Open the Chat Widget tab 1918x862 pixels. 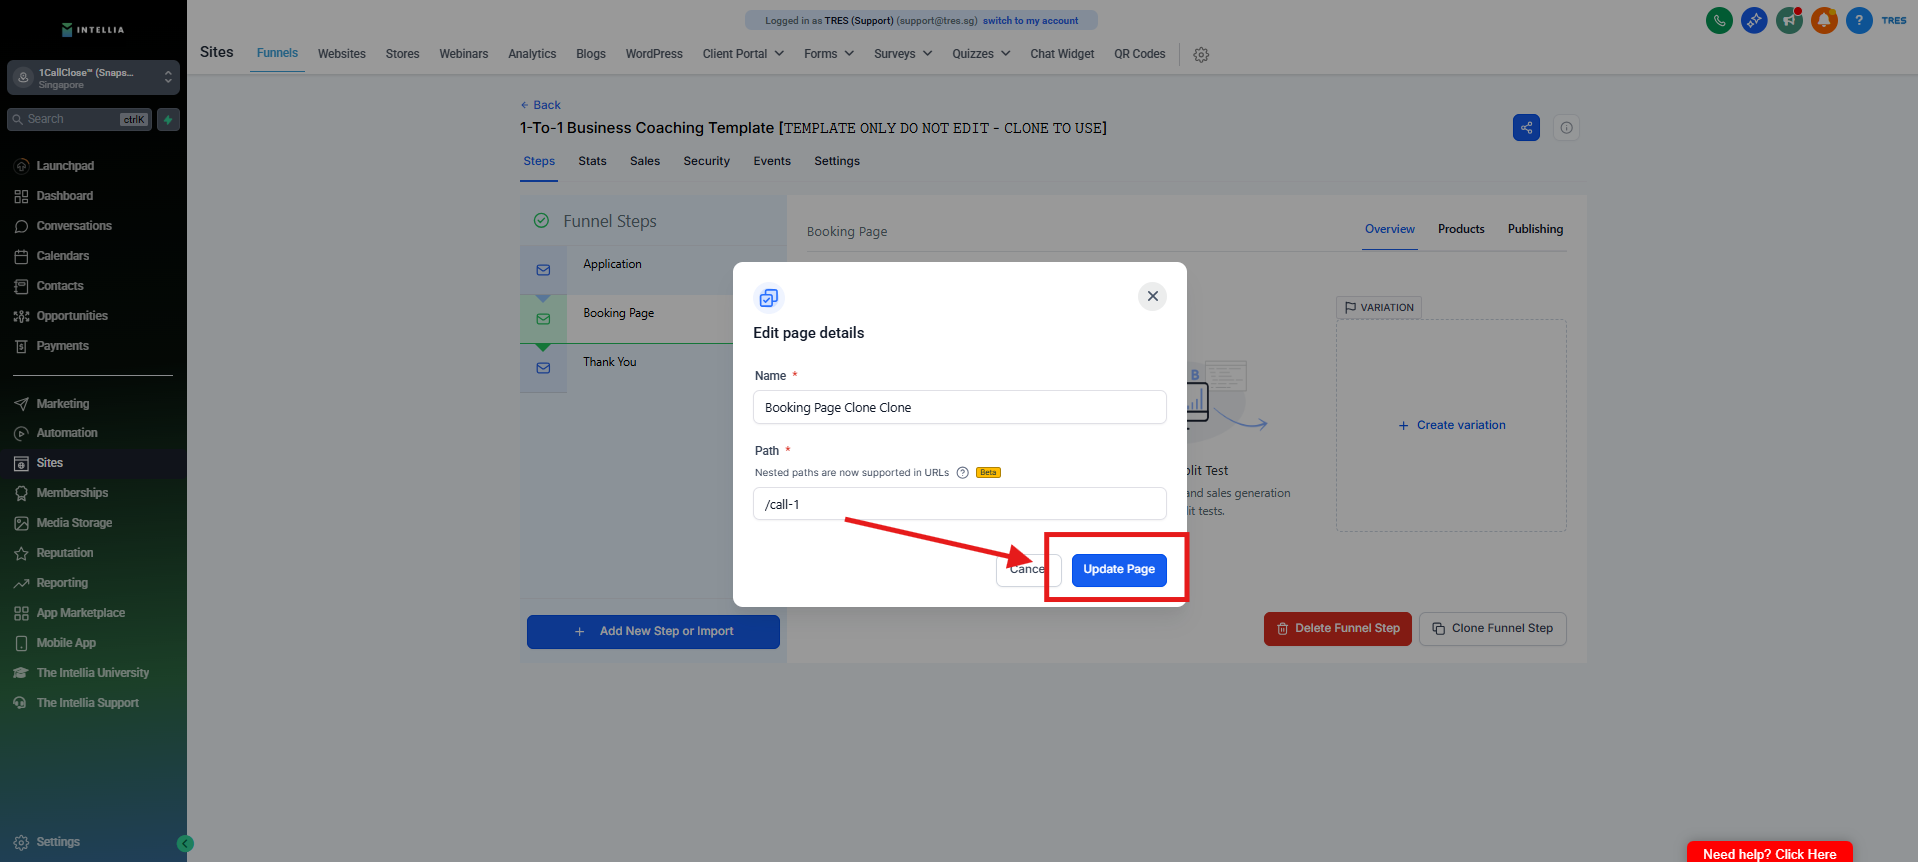1062,54
